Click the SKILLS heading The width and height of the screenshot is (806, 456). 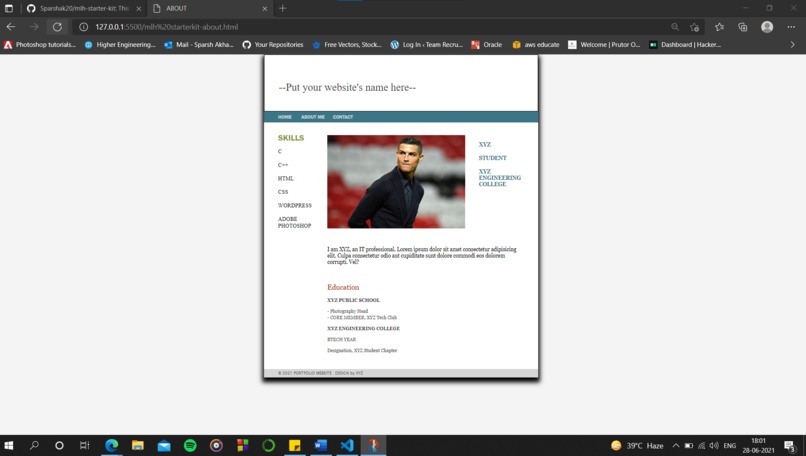click(291, 138)
